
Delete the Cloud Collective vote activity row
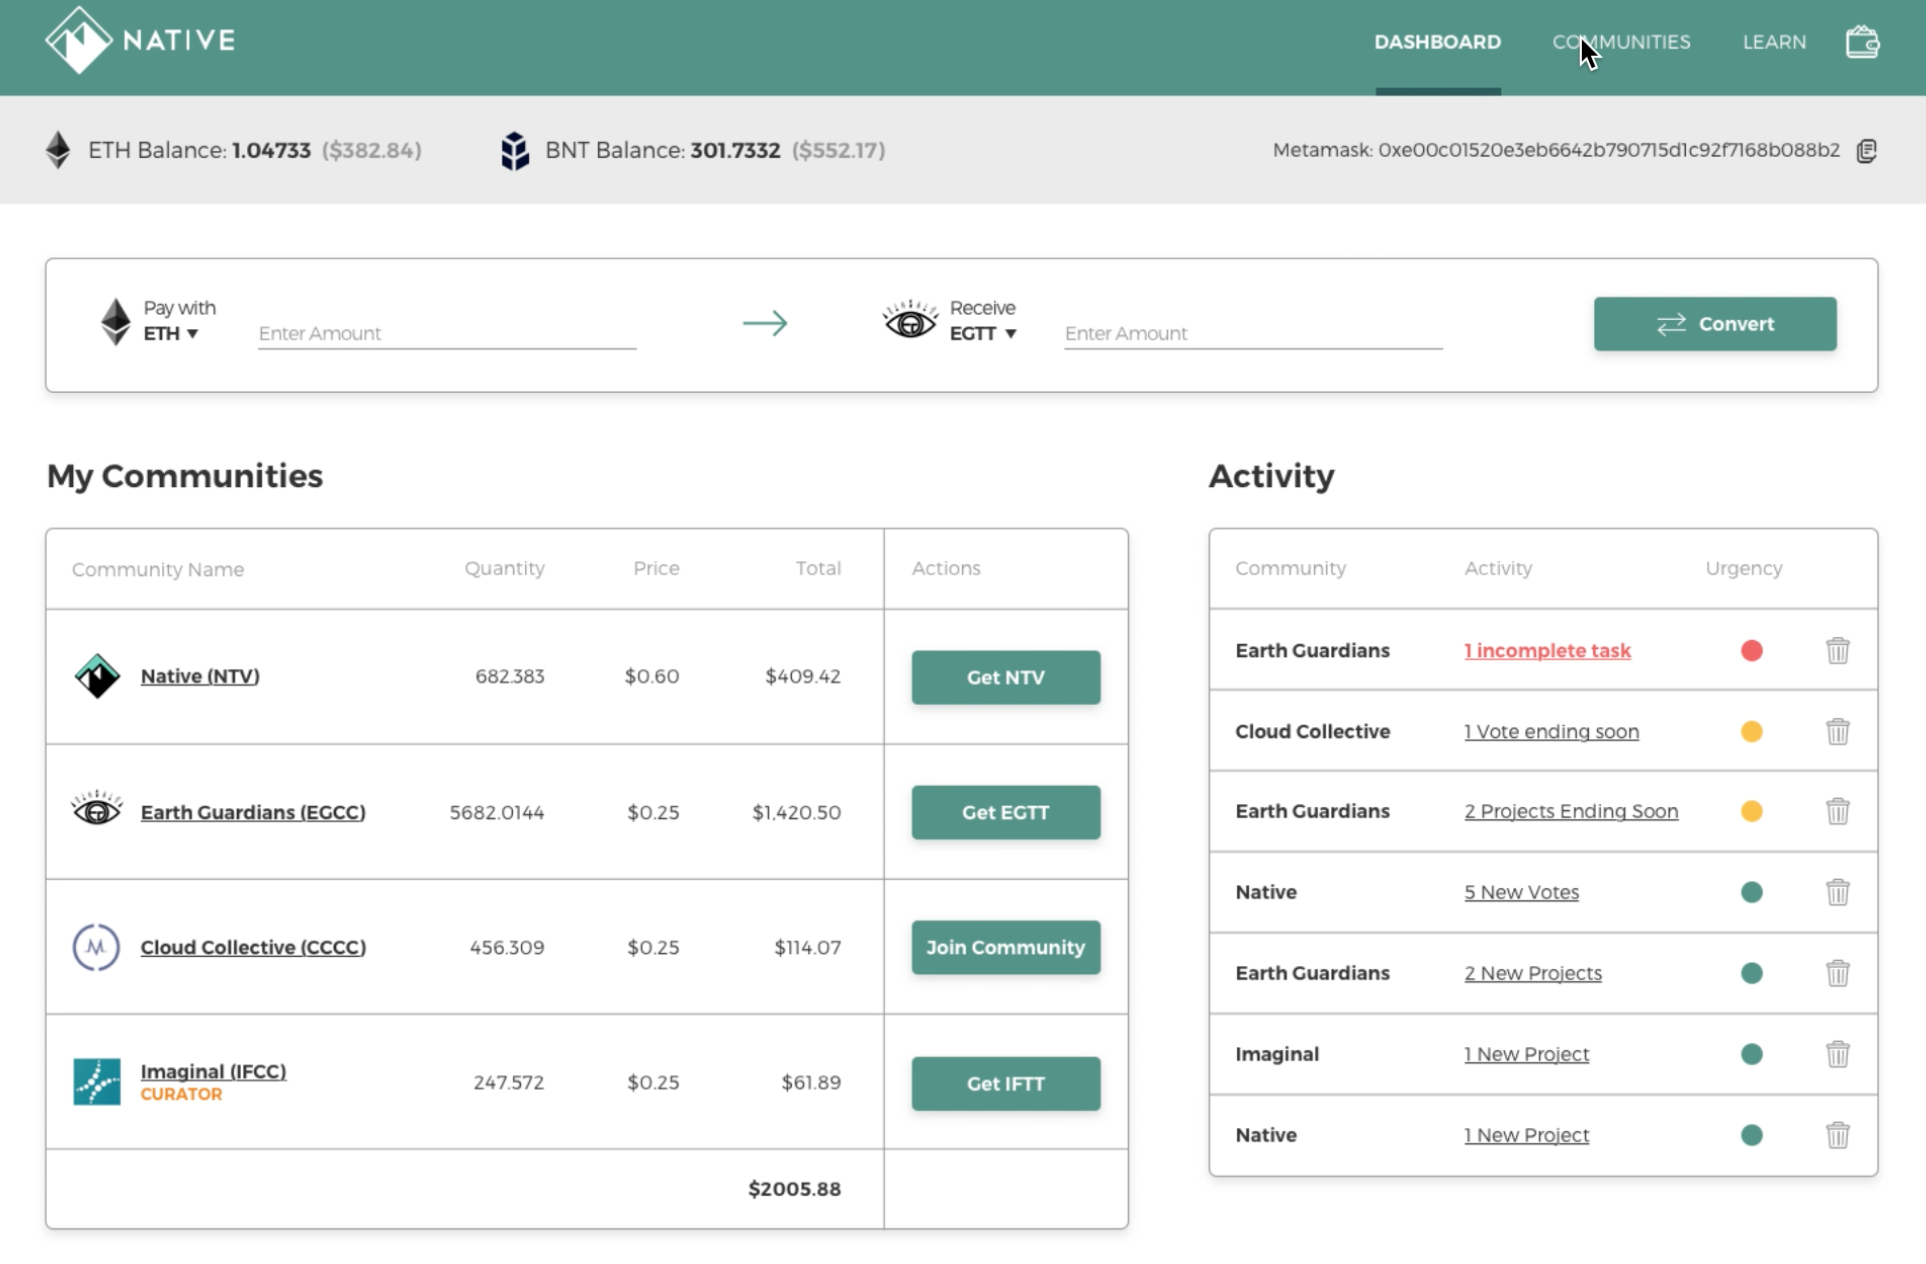point(1837,732)
